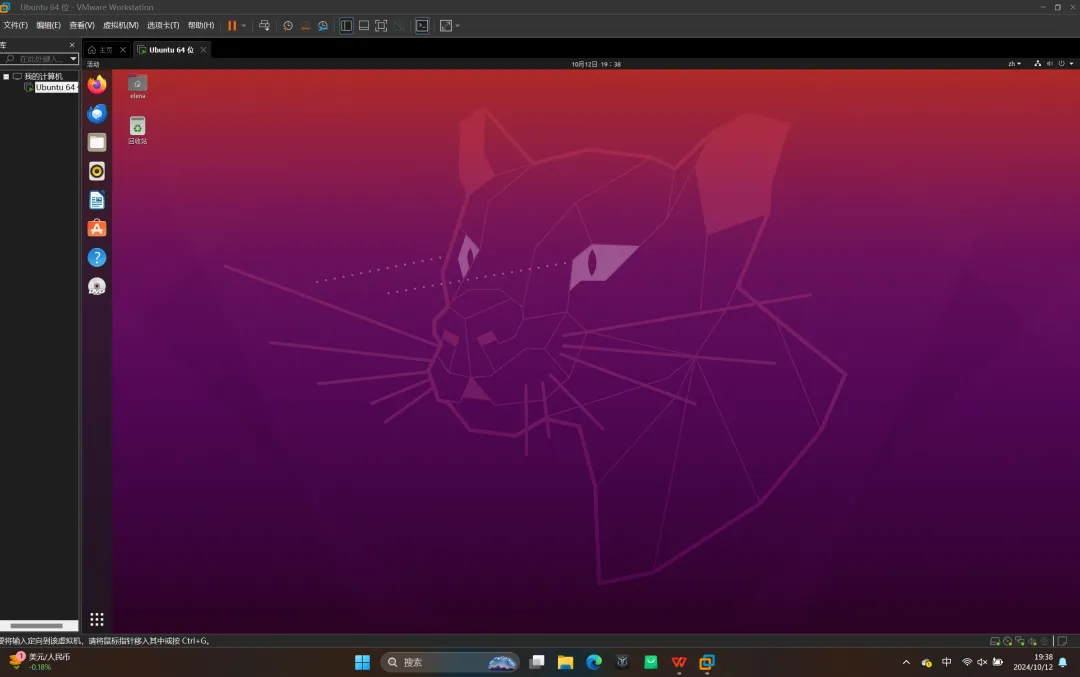1080x677 pixels.
Task: Click the sound card status bar icon
Action: [x=1032, y=641]
